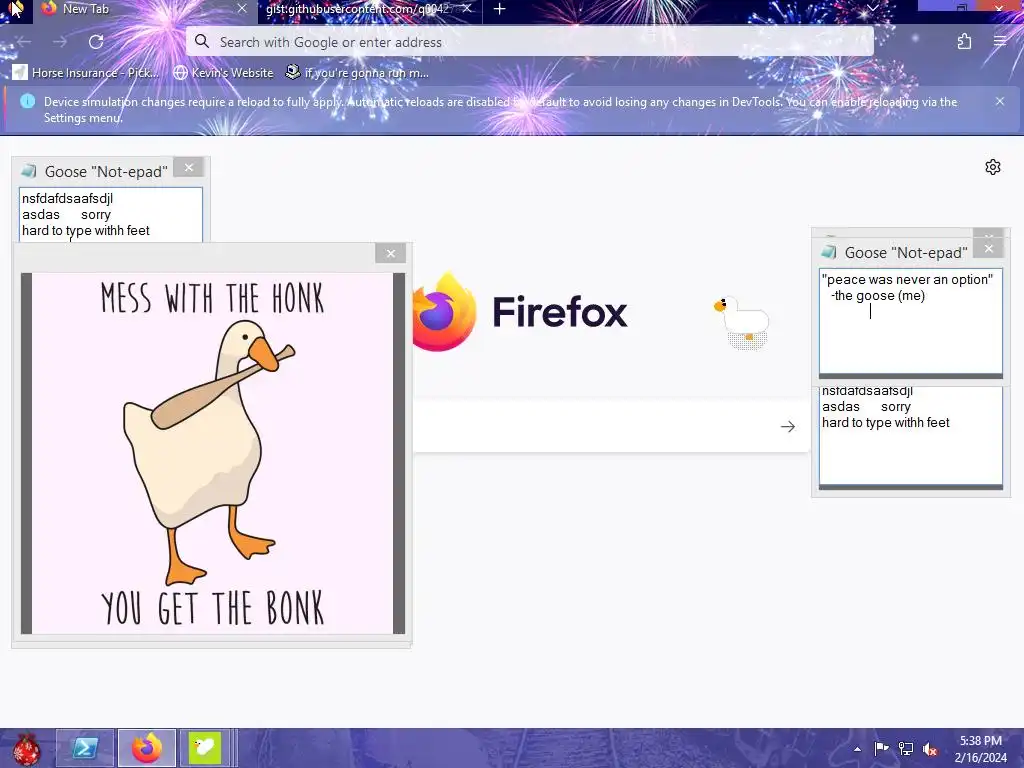Click the search submit arrow on new tab
1024x768 pixels.
788,426
